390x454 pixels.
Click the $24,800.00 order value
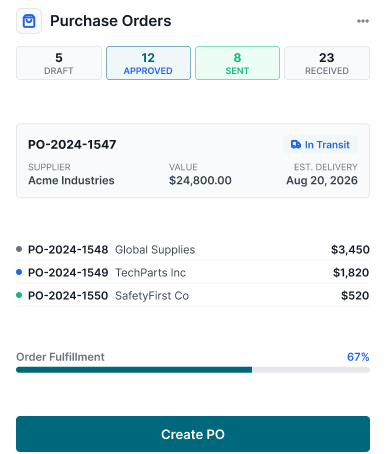coord(200,180)
